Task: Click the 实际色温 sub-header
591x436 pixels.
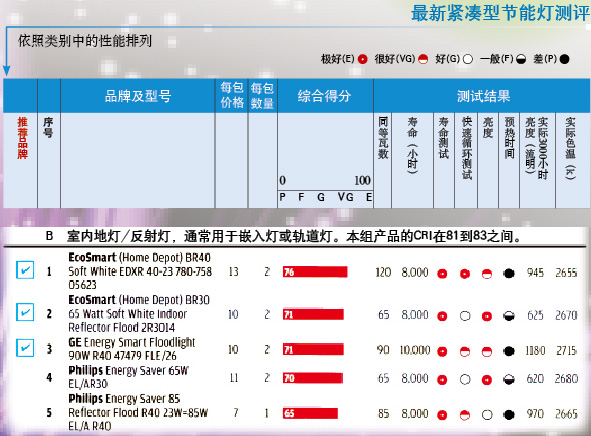Action: pos(570,148)
